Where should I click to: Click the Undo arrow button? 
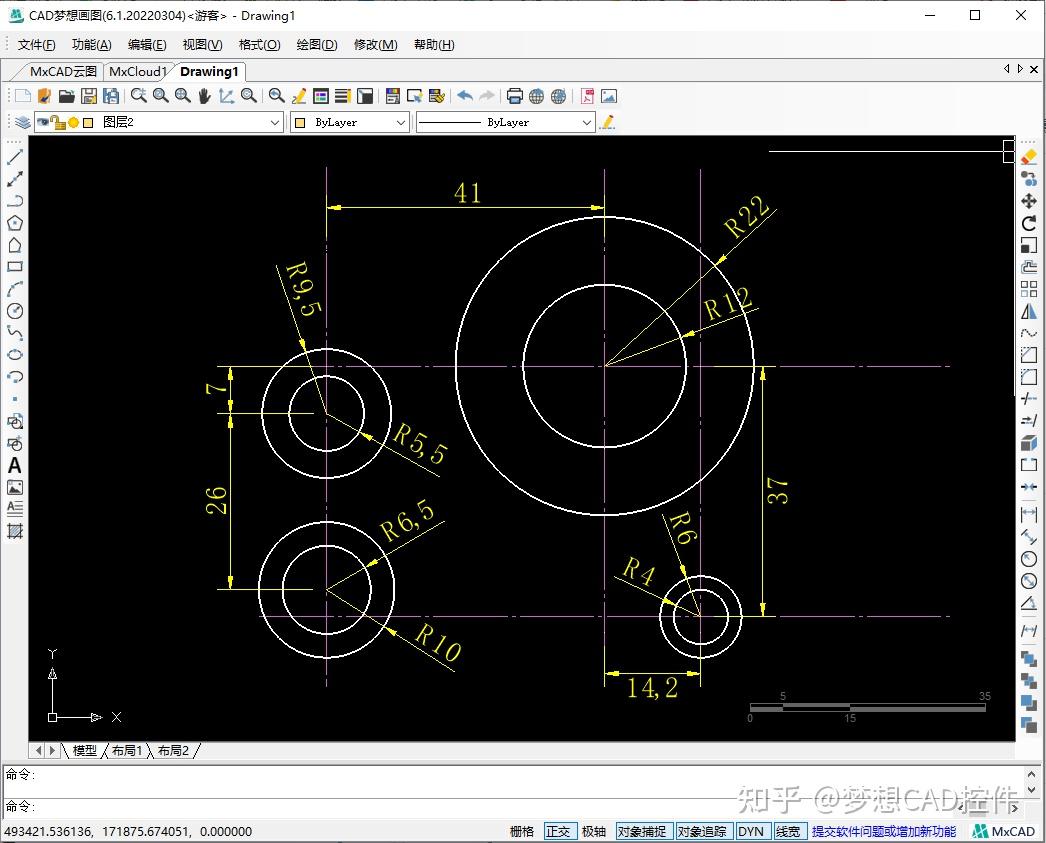tap(465, 96)
